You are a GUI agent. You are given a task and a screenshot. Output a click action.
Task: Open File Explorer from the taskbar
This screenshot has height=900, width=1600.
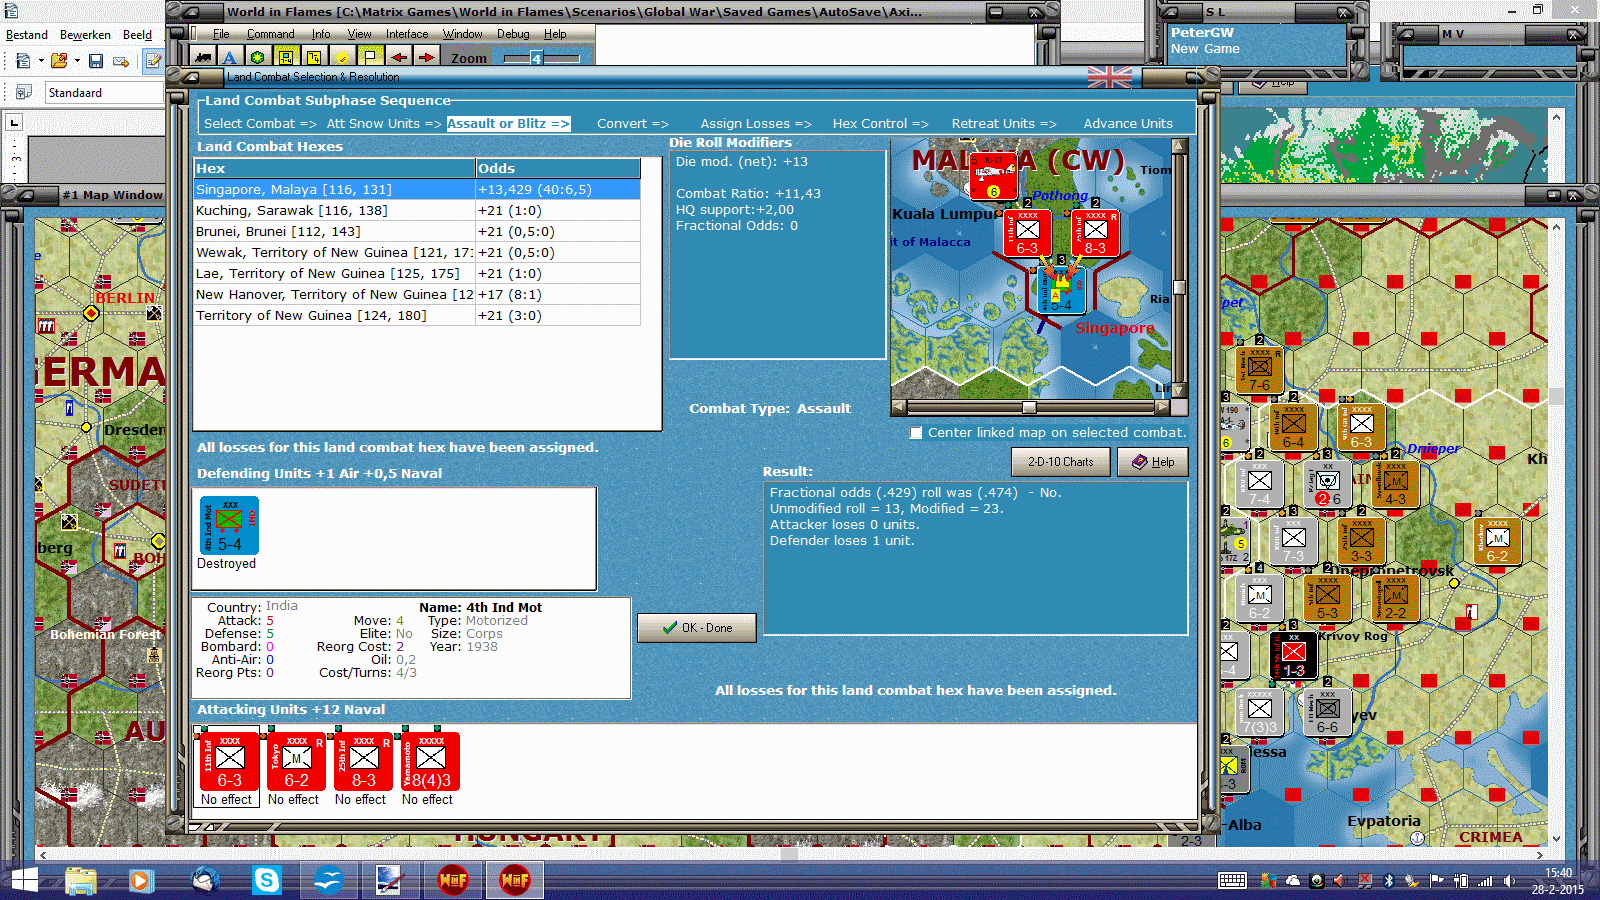81,880
